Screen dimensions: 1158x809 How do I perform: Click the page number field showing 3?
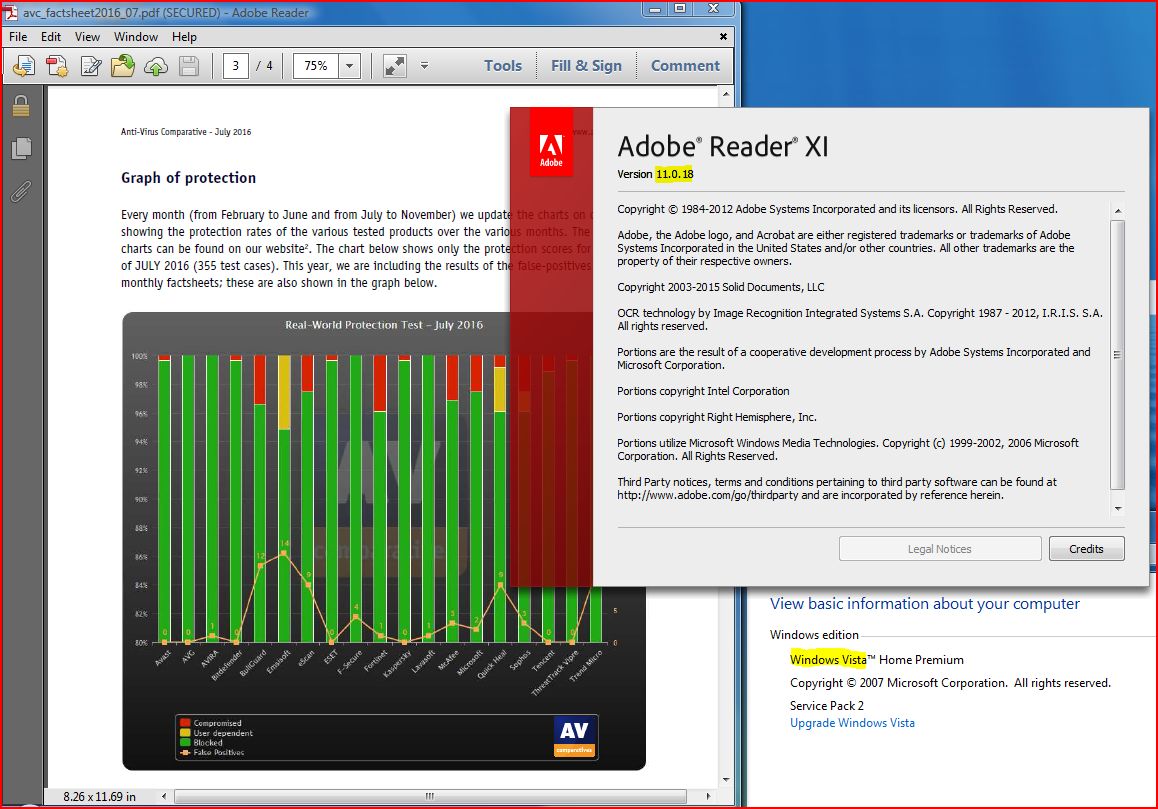pyautogui.click(x=236, y=66)
